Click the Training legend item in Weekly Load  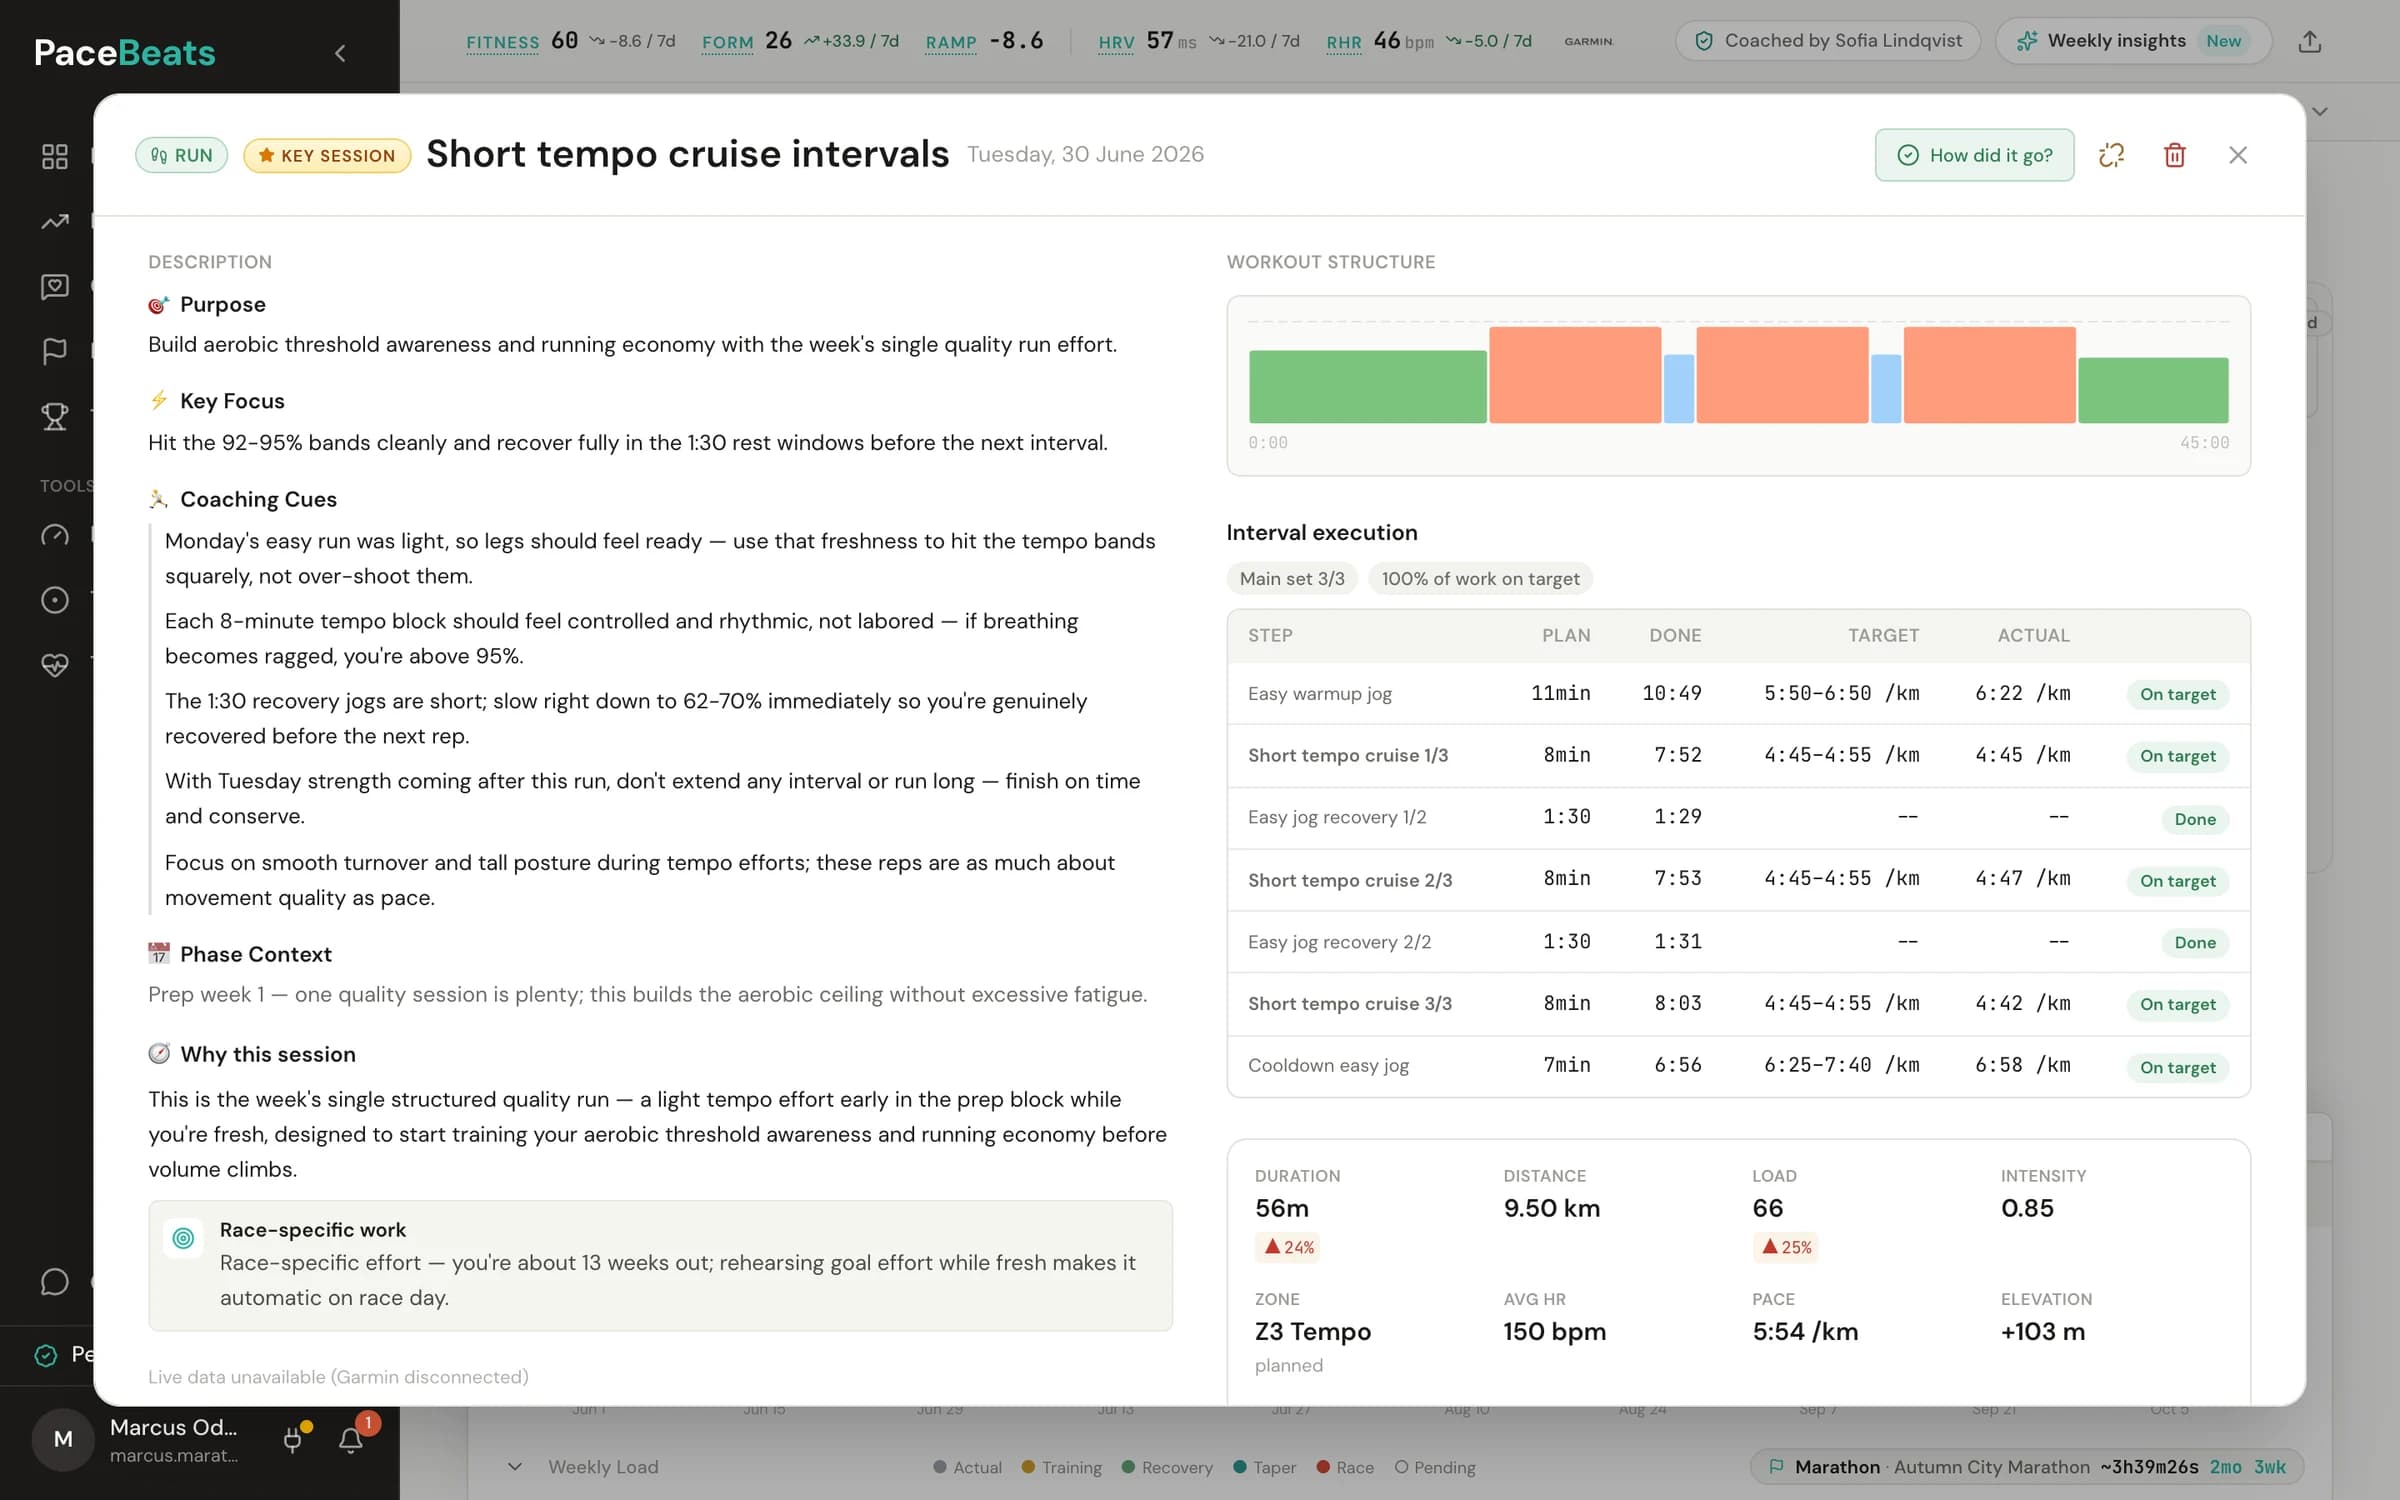pos(1061,1467)
